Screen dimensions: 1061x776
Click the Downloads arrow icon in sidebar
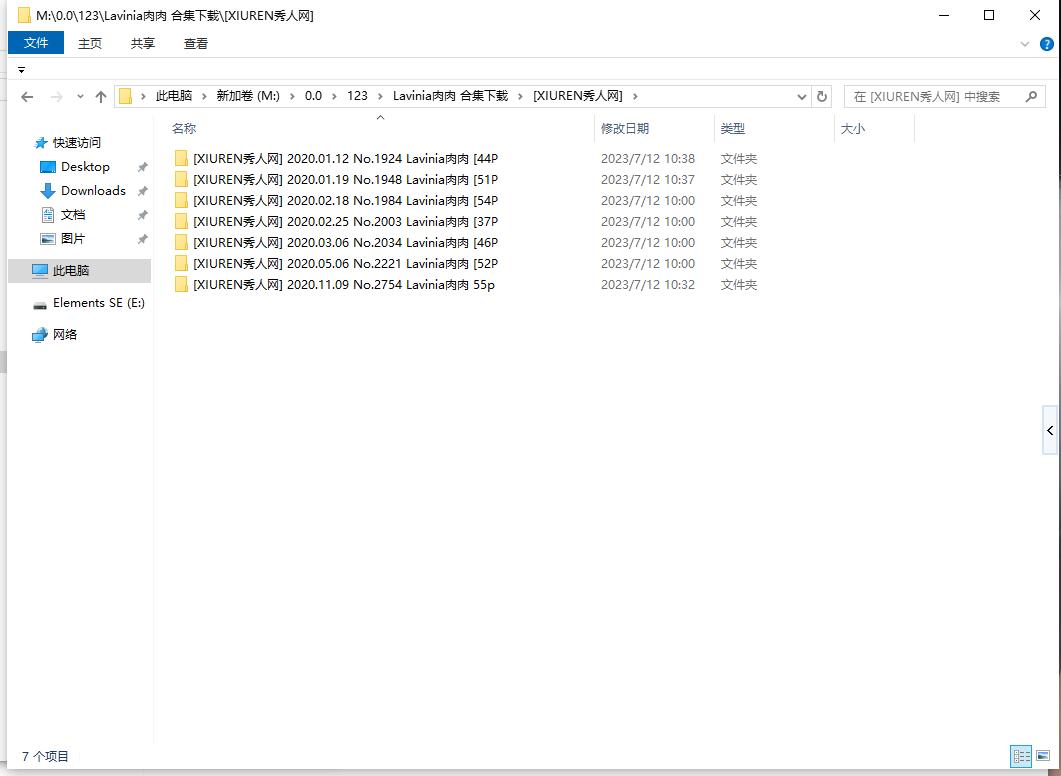47,191
